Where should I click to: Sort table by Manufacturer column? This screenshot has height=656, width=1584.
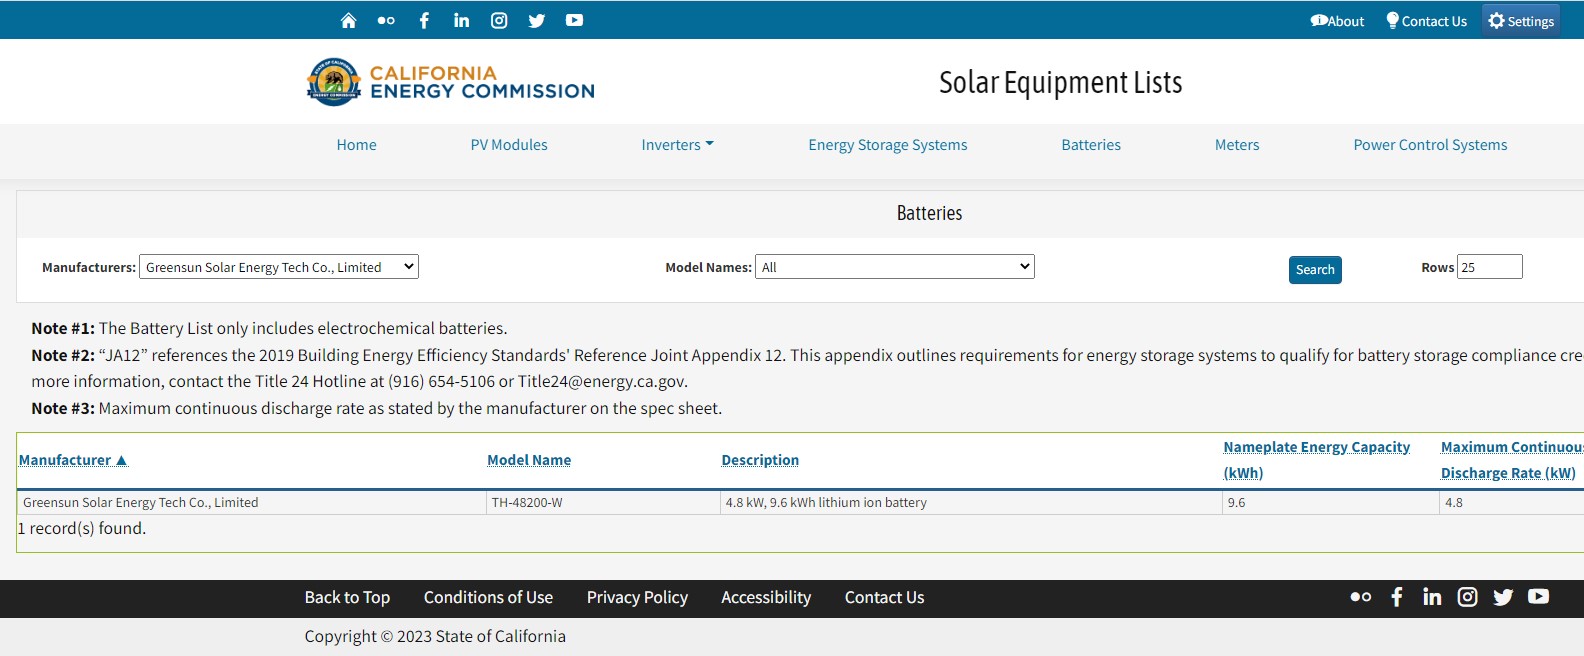click(x=73, y=460)
